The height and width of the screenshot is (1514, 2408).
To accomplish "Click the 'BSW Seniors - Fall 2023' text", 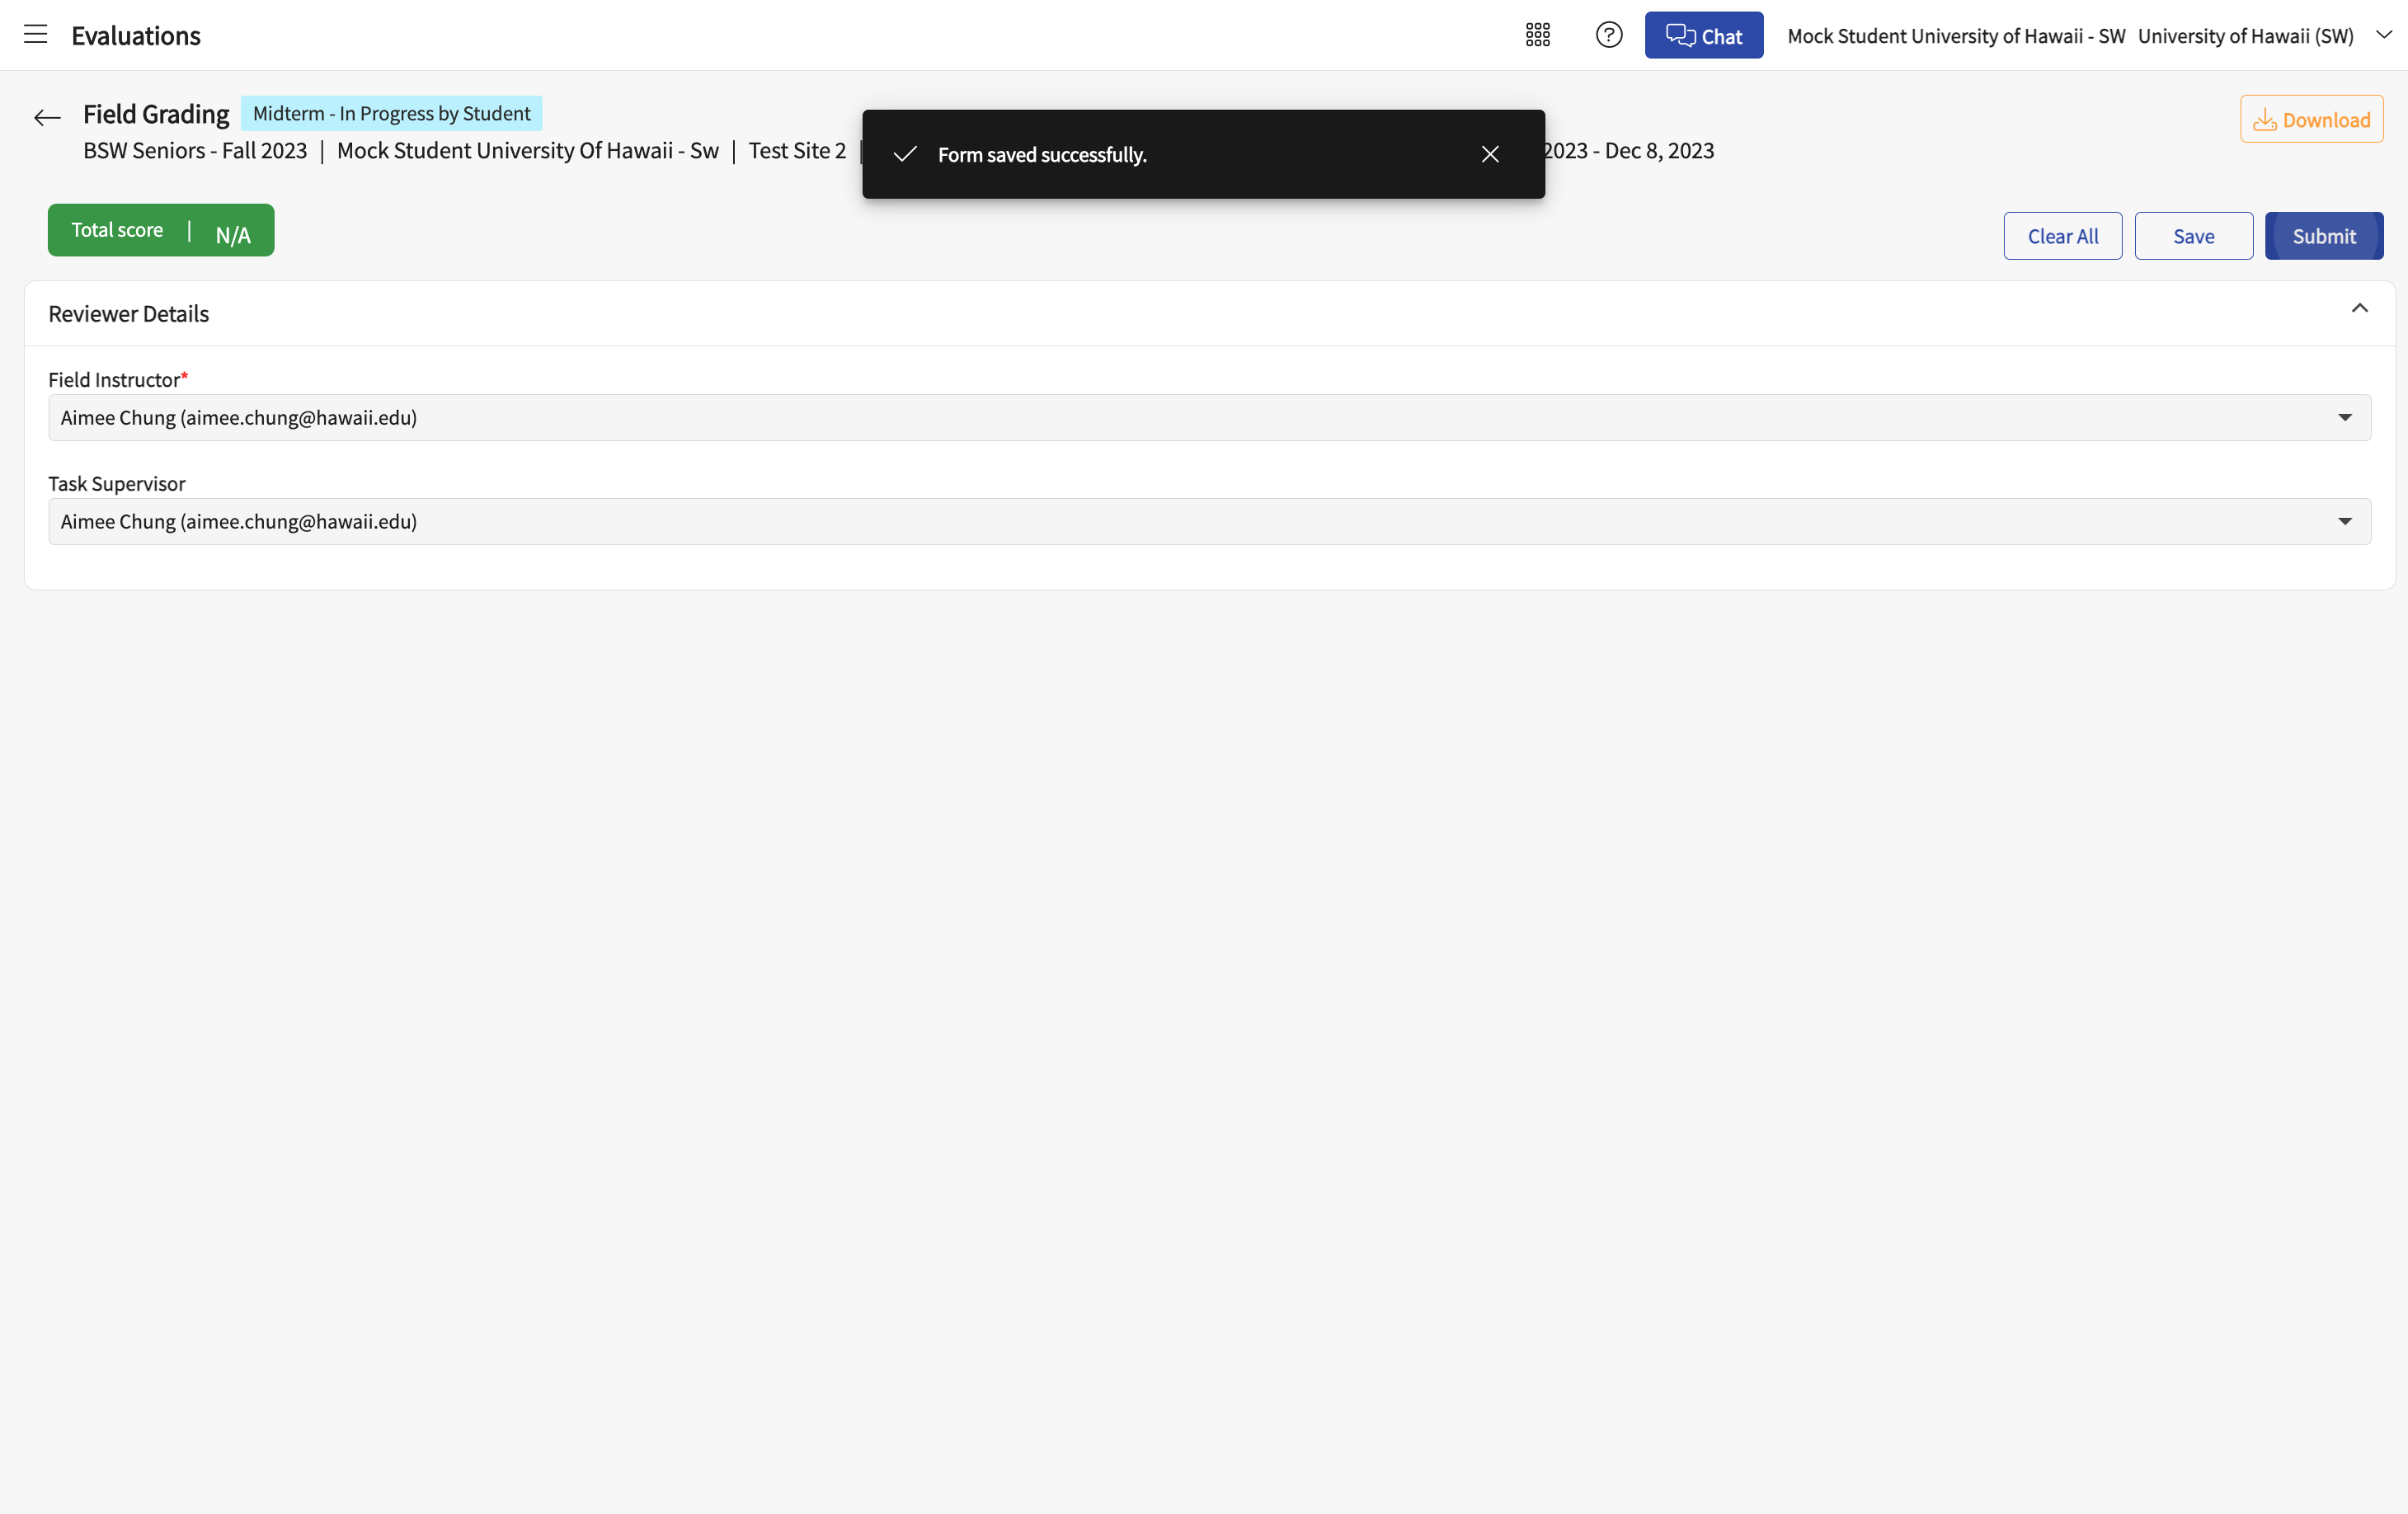I will [x=195, y=151].
